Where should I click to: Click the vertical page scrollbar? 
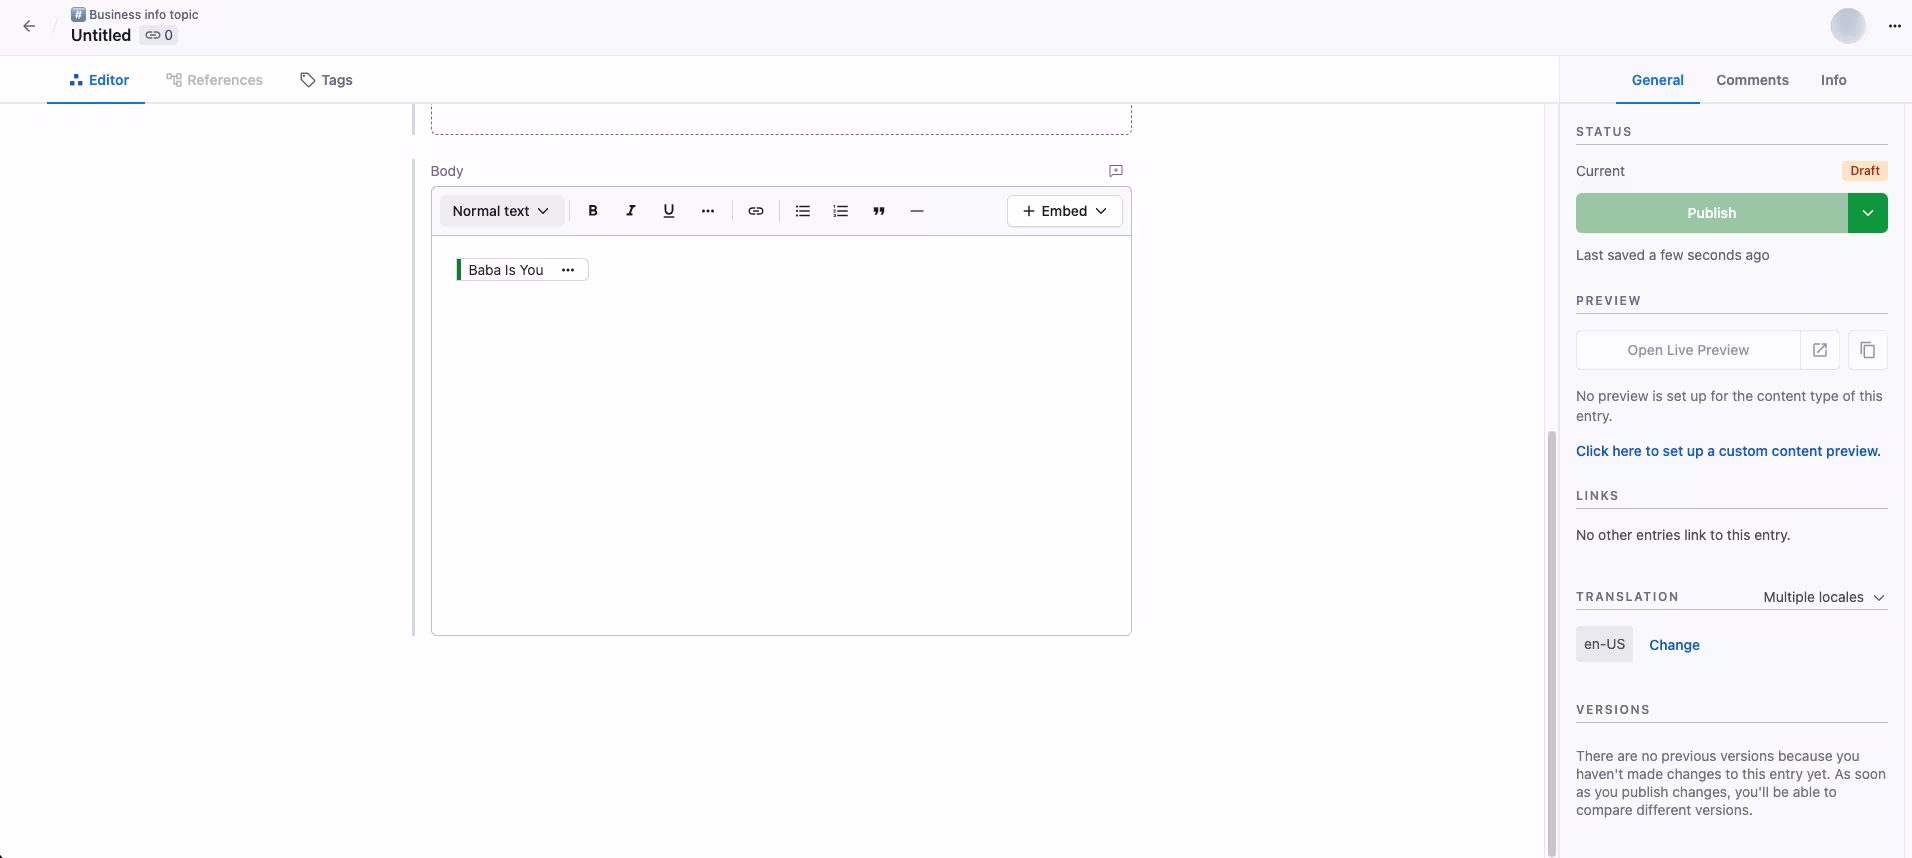[x=1552, y=643]
